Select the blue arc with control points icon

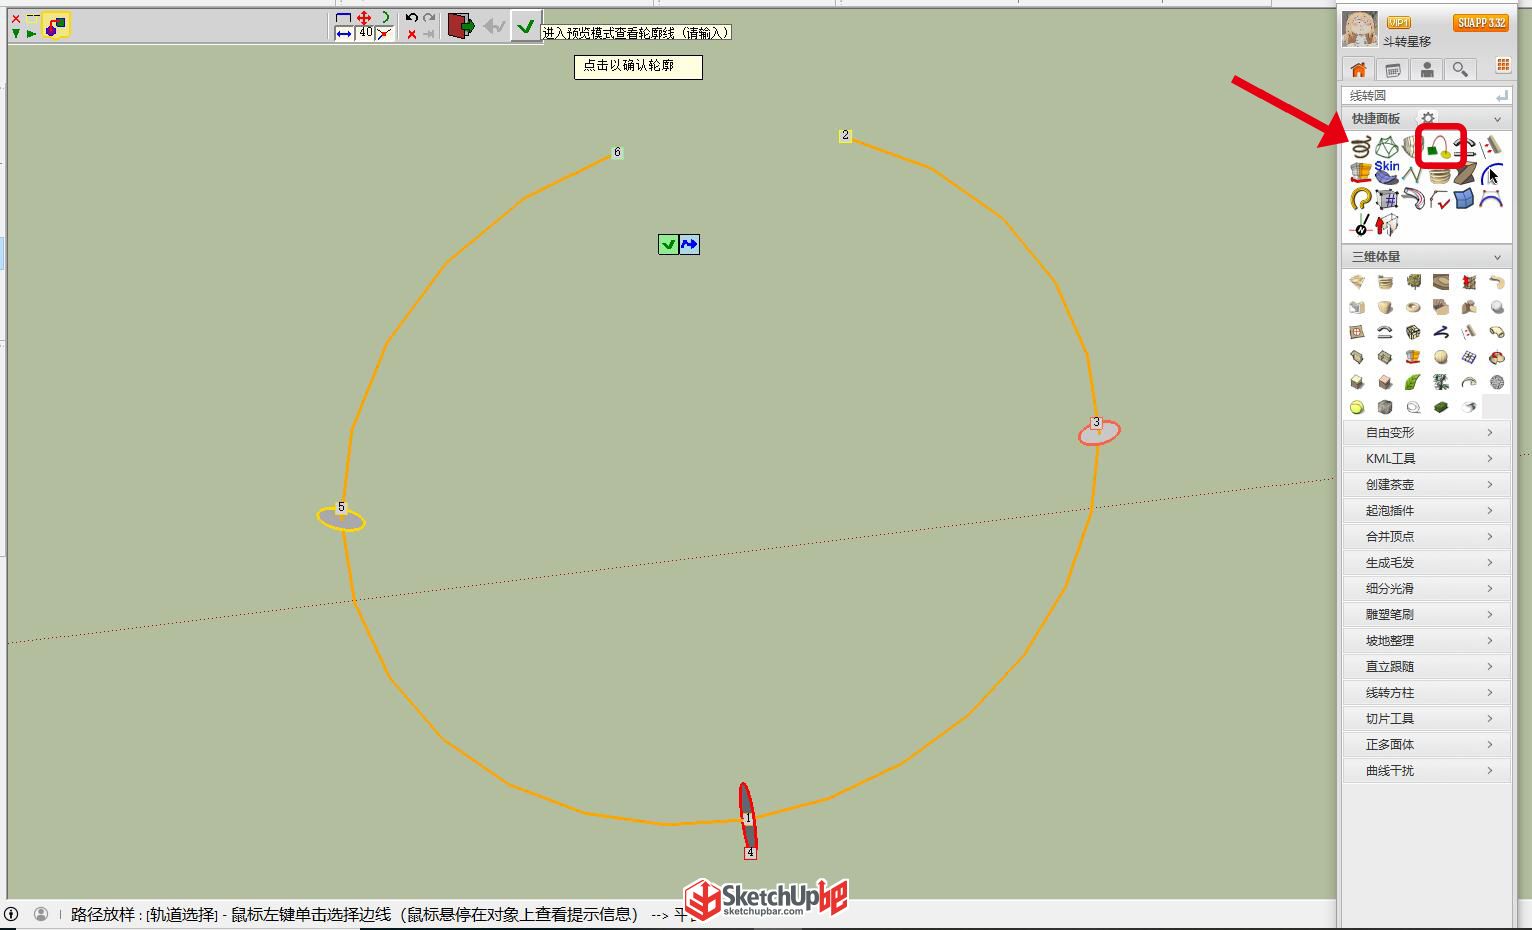click(x=1491, y=199)
